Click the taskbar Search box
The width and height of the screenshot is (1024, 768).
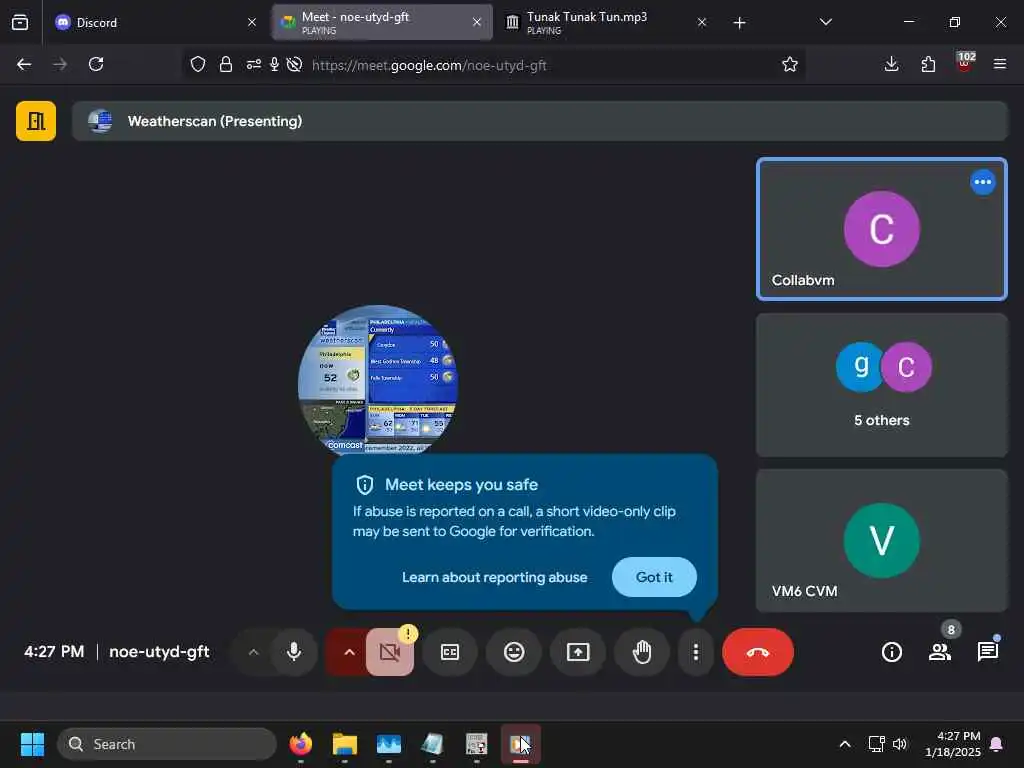click(167, 744)
